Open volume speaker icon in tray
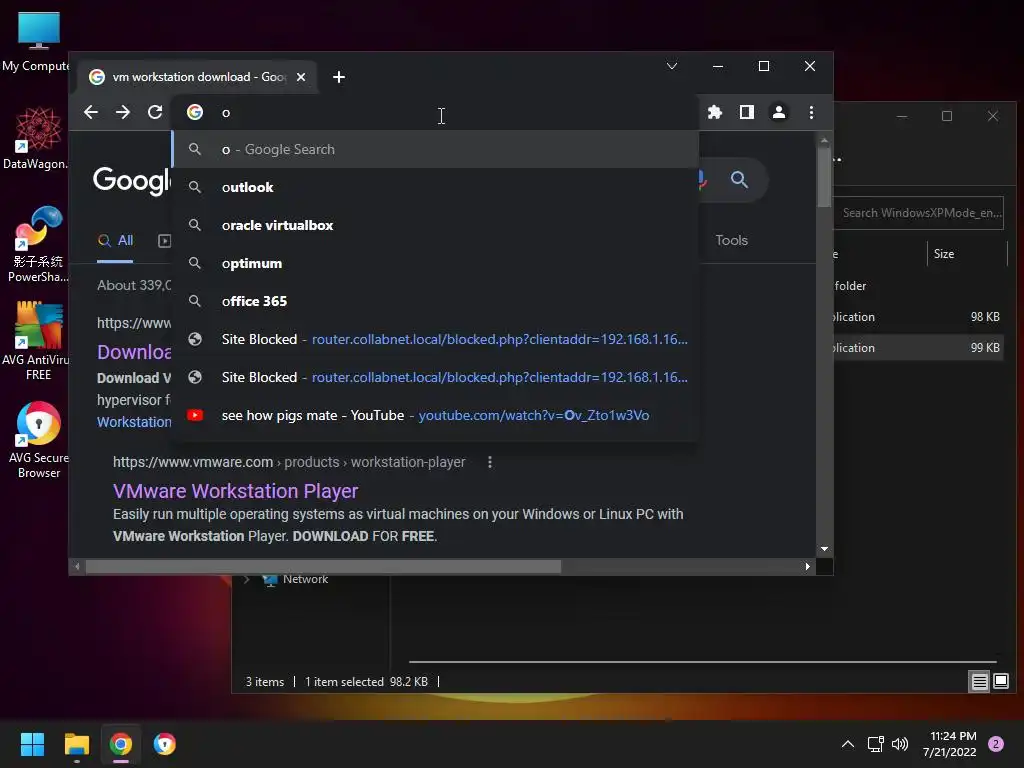Screen dimensions: 1024x768 (900, 744)
